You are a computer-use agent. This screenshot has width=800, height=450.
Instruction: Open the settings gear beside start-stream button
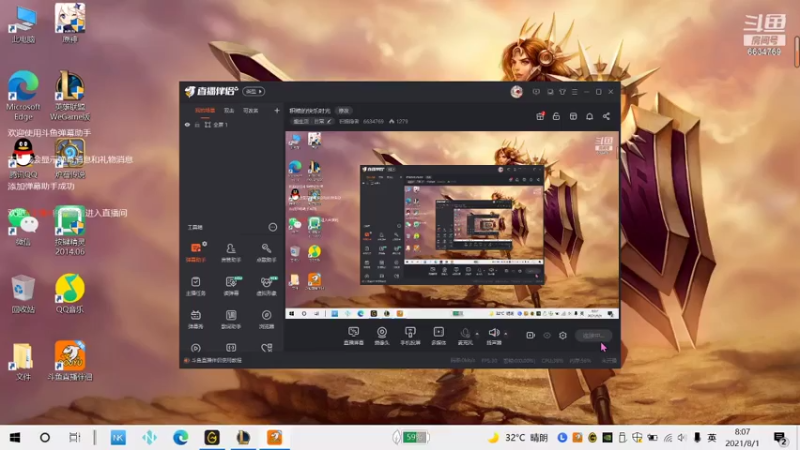tap(563, 335)
